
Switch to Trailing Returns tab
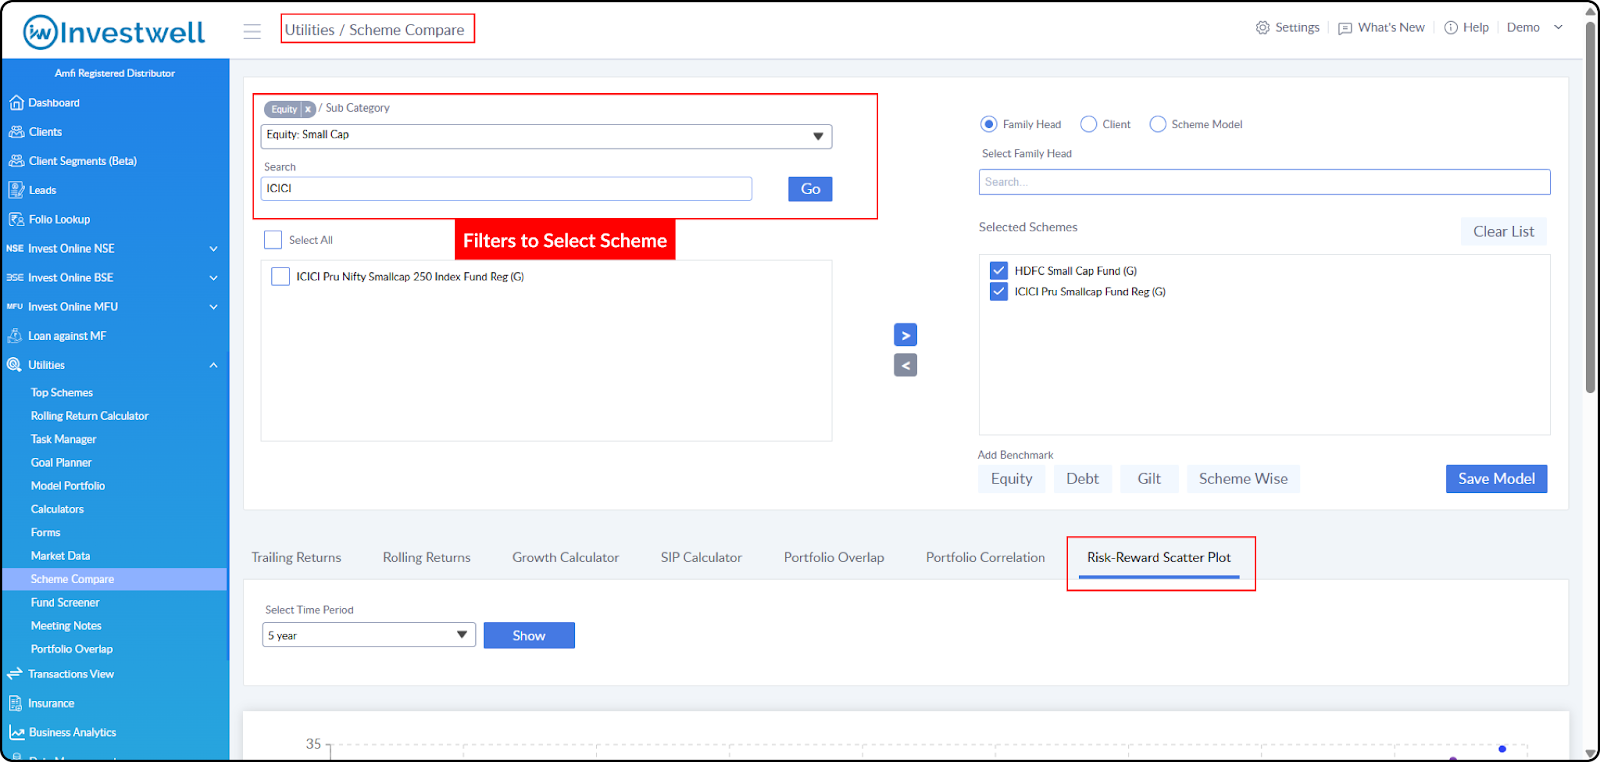[x=296, y=558]
